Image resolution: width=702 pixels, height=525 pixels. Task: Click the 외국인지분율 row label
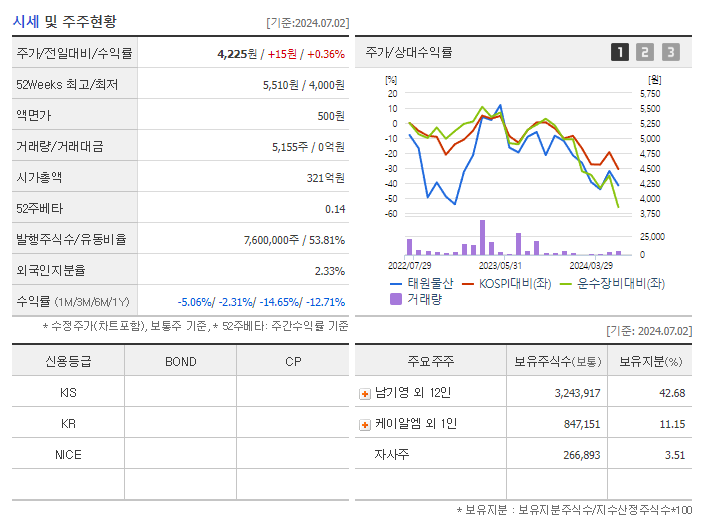coord(51,271)
